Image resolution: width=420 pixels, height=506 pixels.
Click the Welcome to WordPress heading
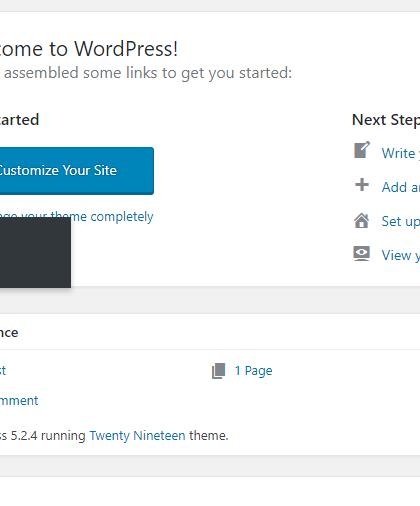[x=89, y=49]
